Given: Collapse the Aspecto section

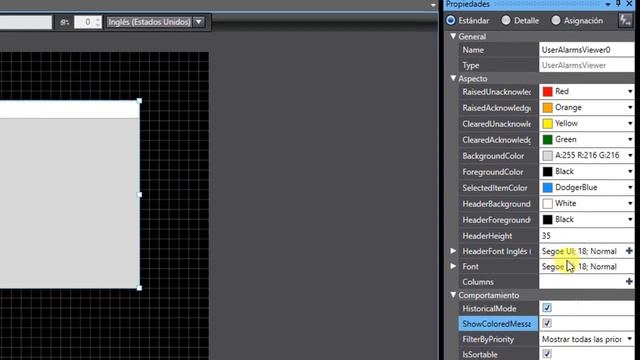Looking at the screenshot, I should tap(453, 78).
